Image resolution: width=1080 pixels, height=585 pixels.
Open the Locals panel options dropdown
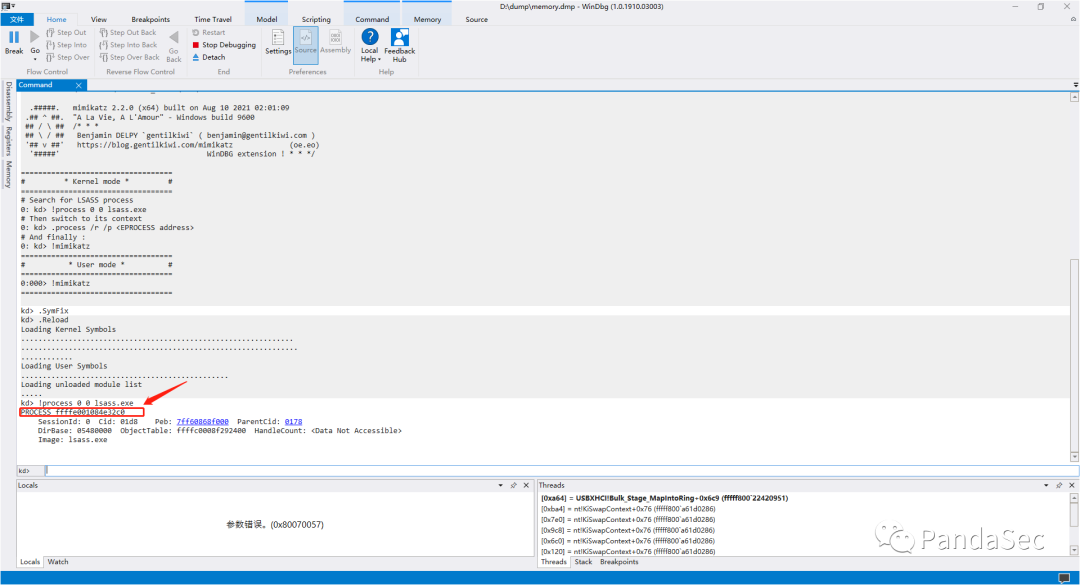[x=501, y=486]
